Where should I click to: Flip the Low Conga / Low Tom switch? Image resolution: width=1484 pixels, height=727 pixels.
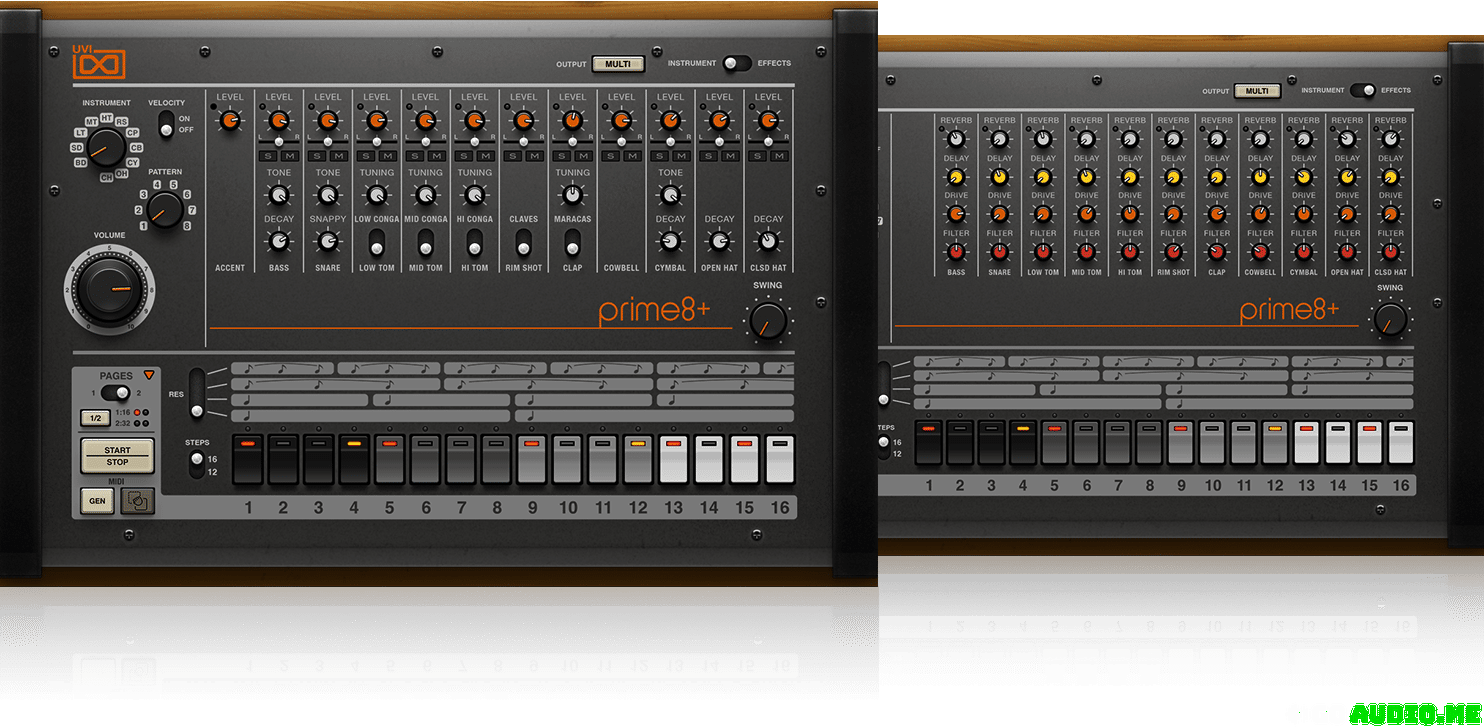[376, 243]
